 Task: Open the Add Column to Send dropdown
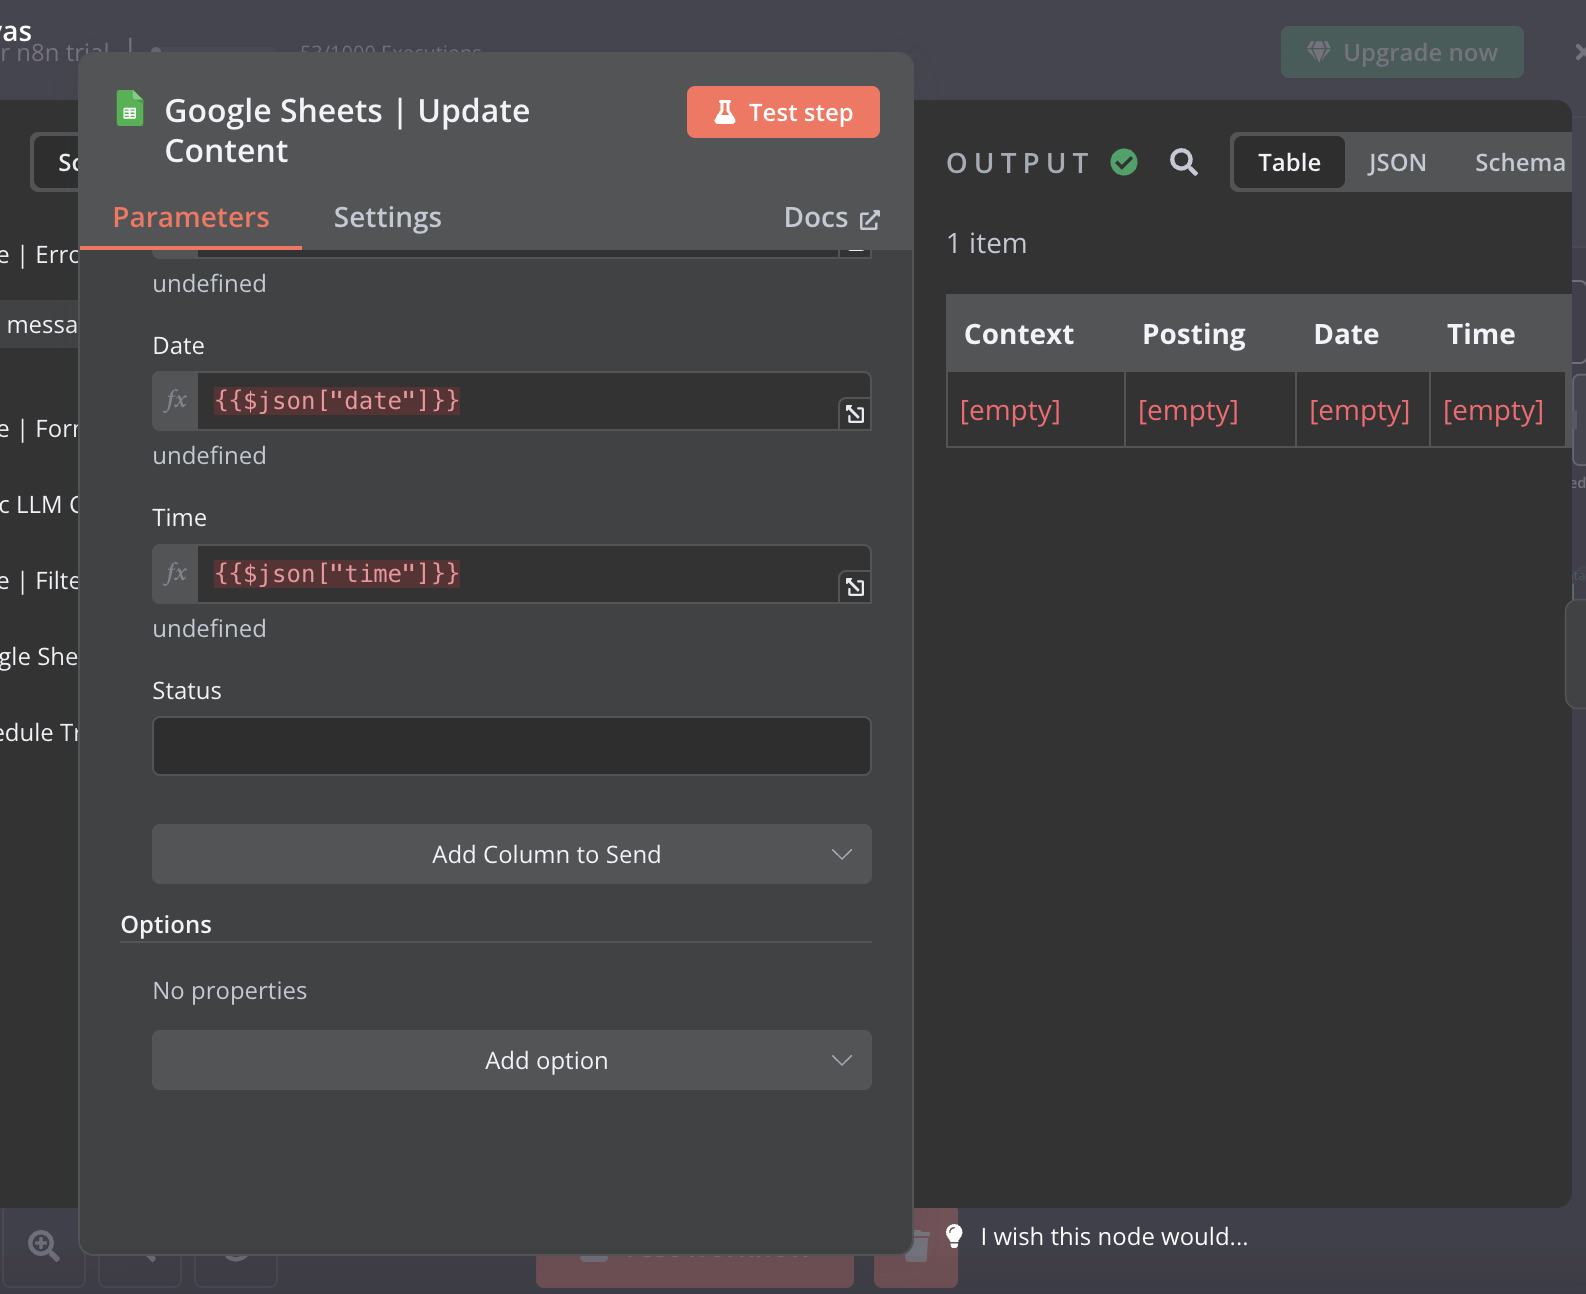512,854
